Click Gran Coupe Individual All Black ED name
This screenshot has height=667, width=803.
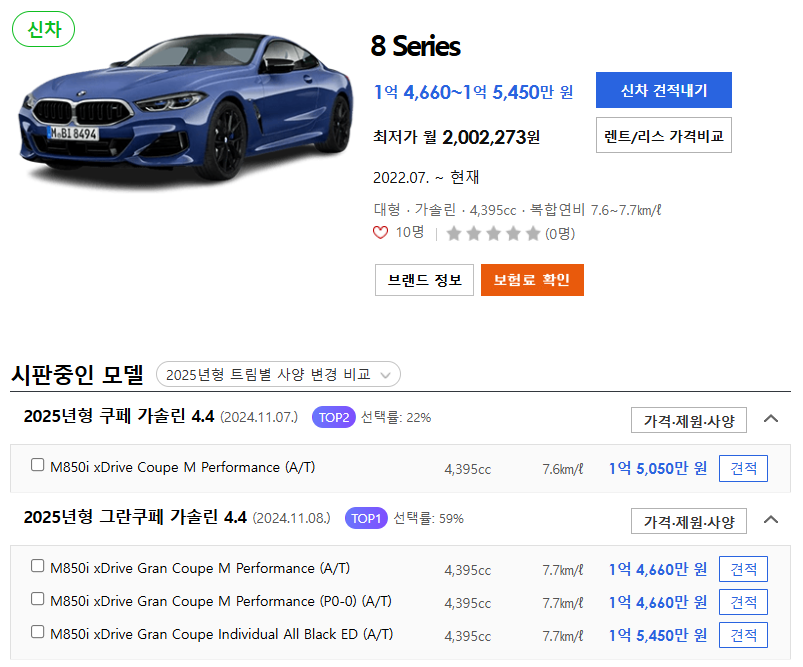coord(222,634)
